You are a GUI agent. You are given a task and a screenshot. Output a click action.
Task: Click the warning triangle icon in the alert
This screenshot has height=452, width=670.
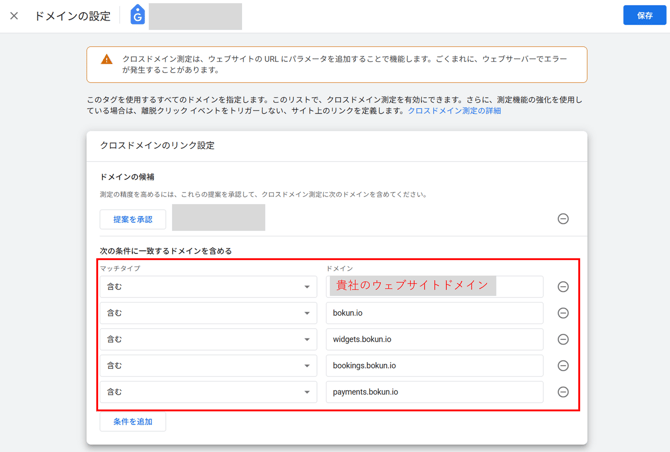pyautogui.click(x=107, y=60)
